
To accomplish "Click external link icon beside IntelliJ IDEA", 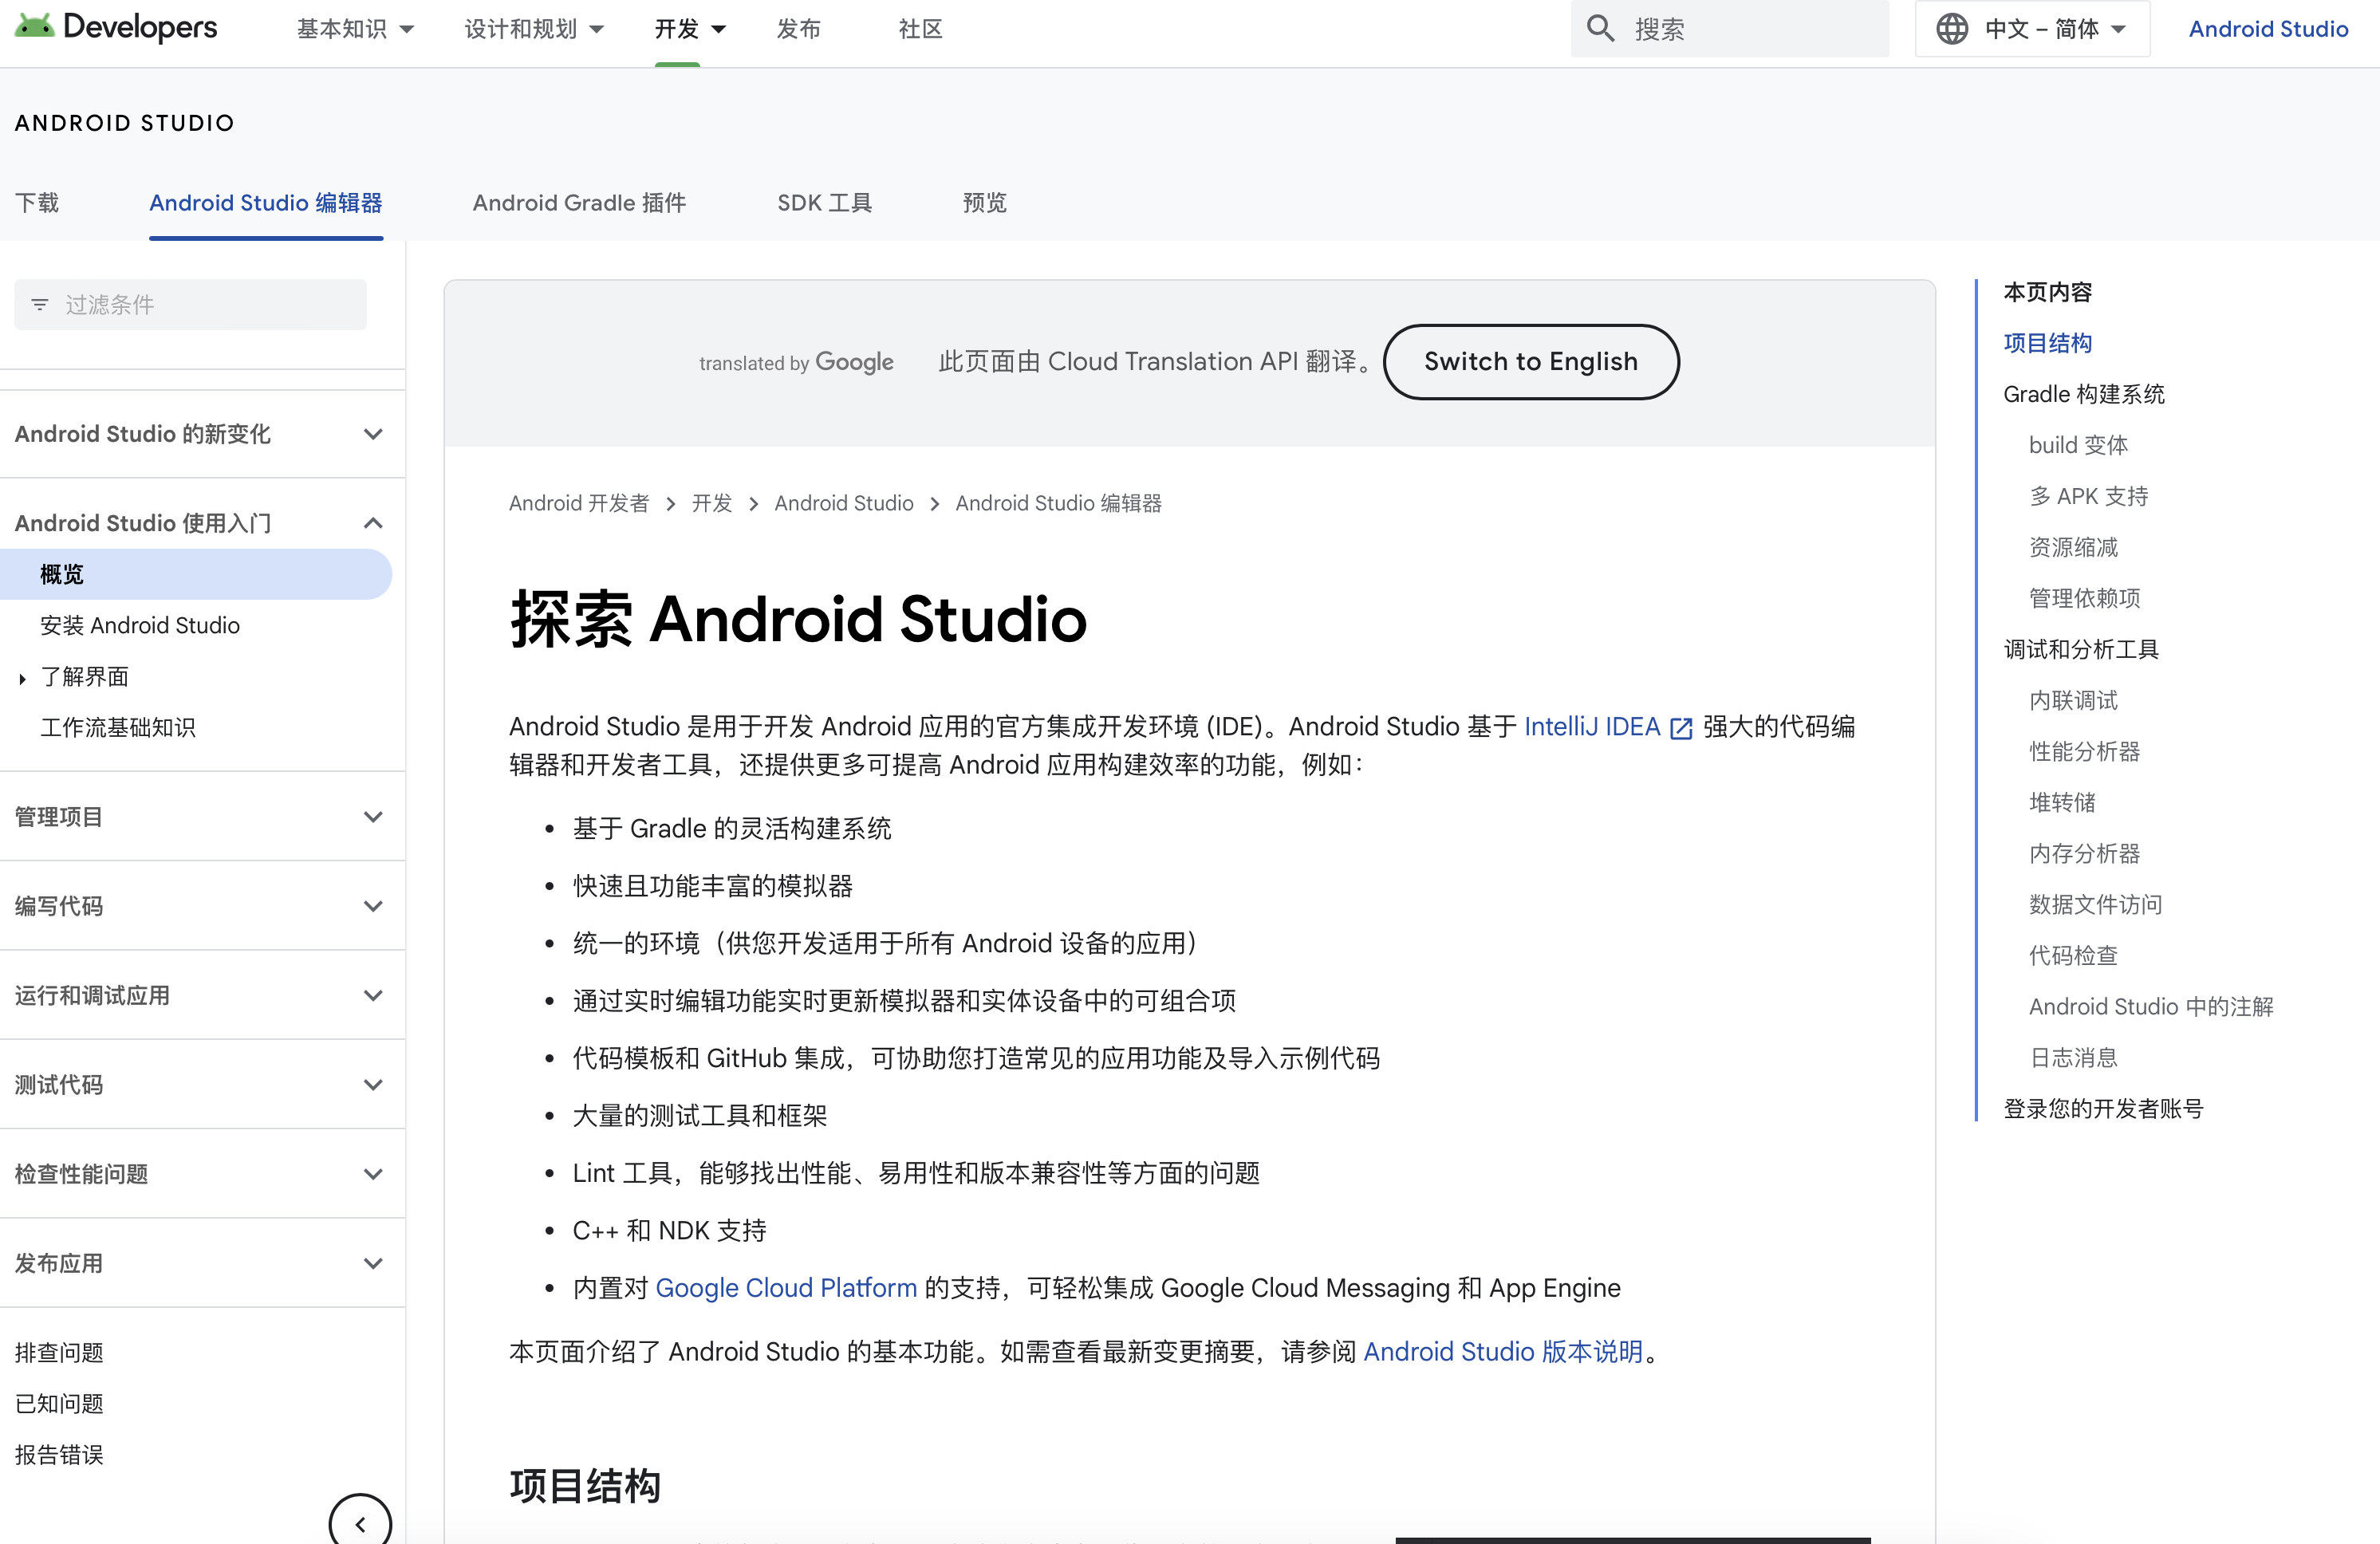I will 1681,728.
